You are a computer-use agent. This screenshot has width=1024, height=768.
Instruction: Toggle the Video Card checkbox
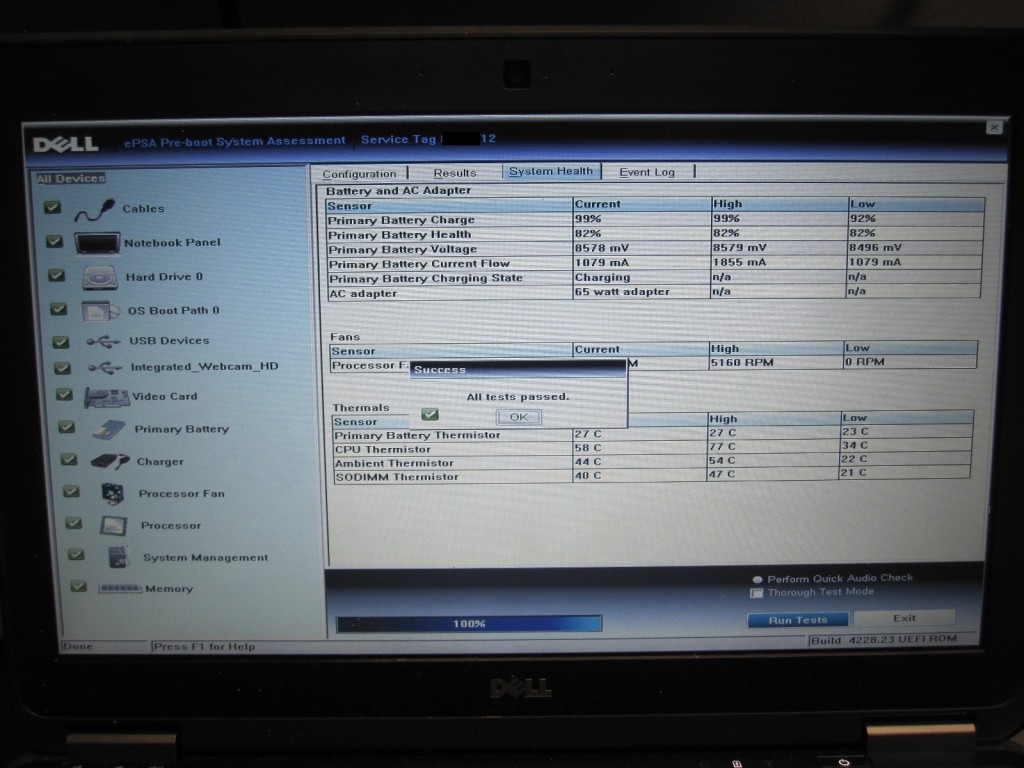(x=64, y=394)
